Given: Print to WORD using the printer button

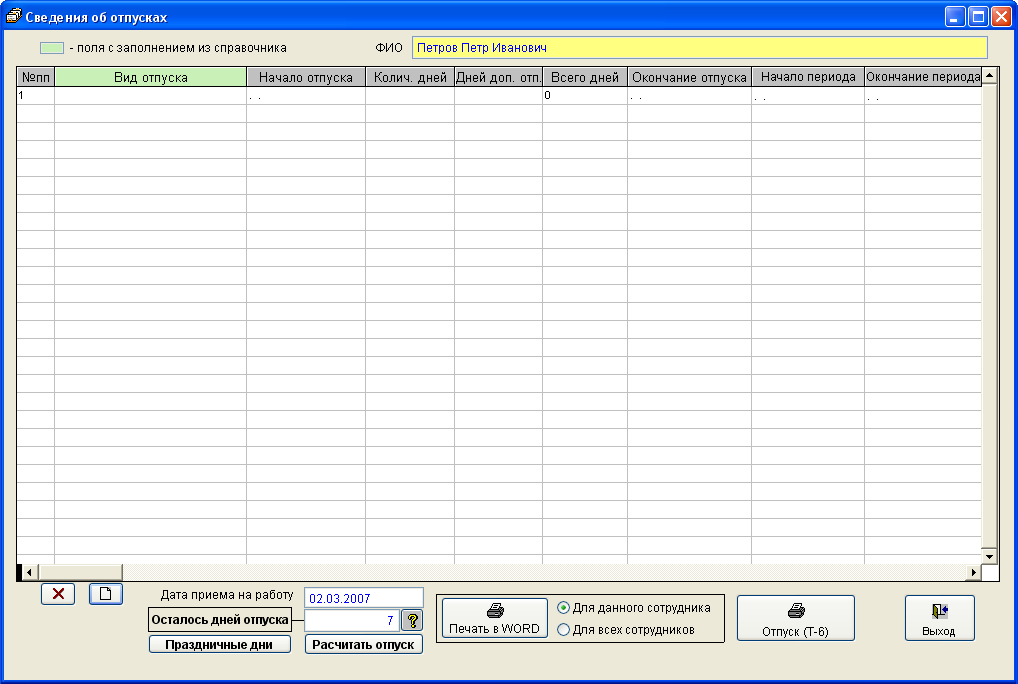Looking at the screenshot, I should [x=494, y=619].
